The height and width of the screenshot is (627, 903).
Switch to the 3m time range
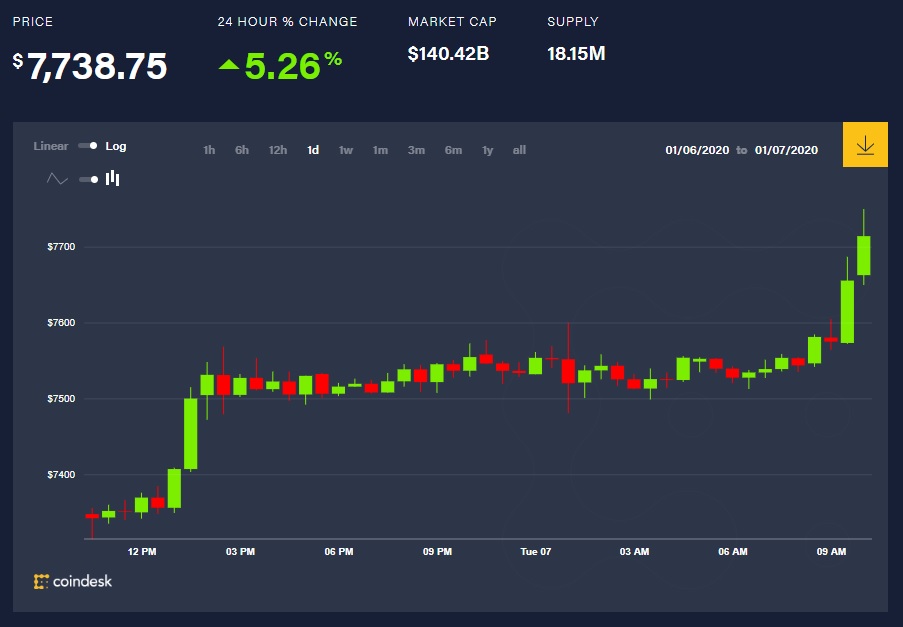[x=416, y=150]
